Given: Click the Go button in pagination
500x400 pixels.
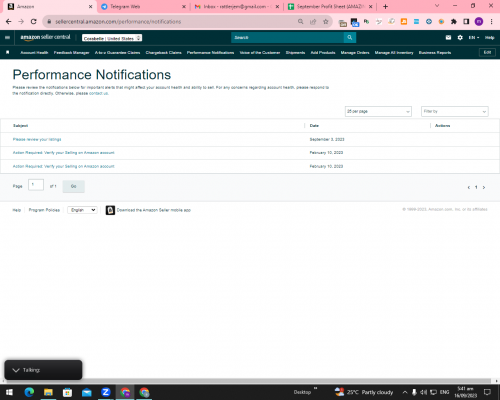Looking at the screenshot, I should [x=74, y=186].
